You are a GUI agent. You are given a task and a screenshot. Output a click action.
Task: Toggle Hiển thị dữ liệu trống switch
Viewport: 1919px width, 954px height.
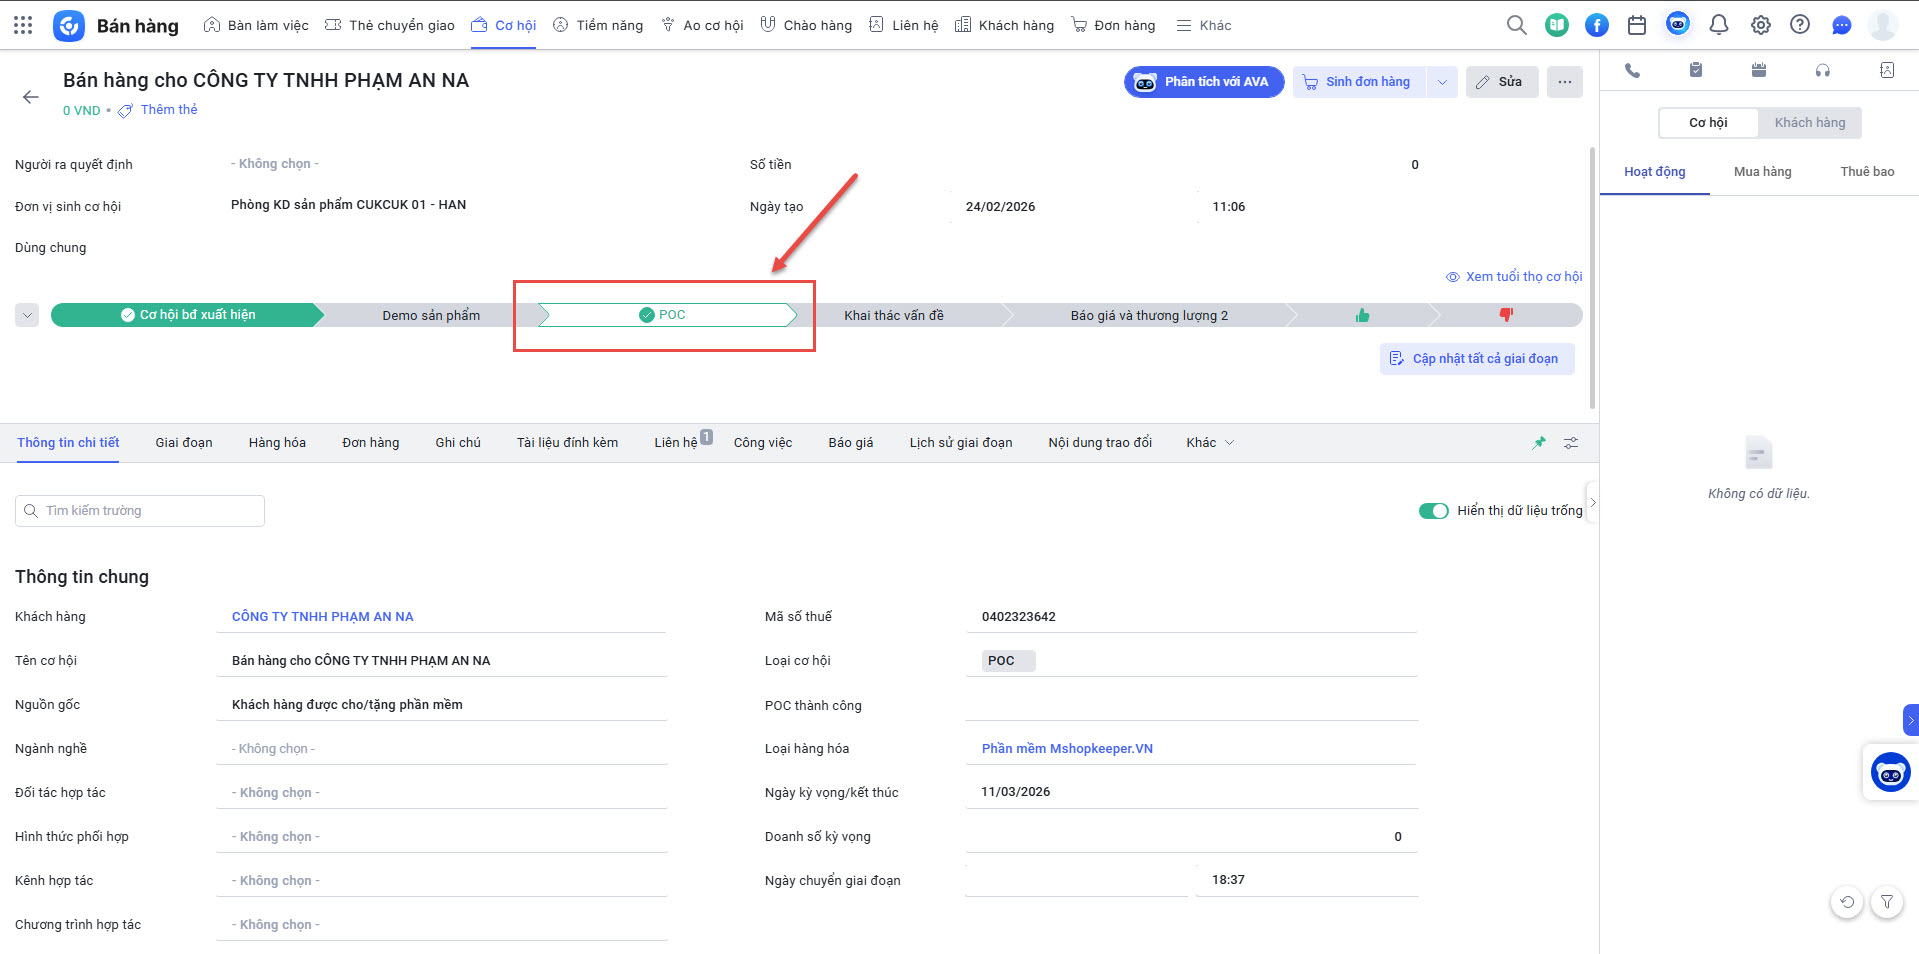[1433, 511]
